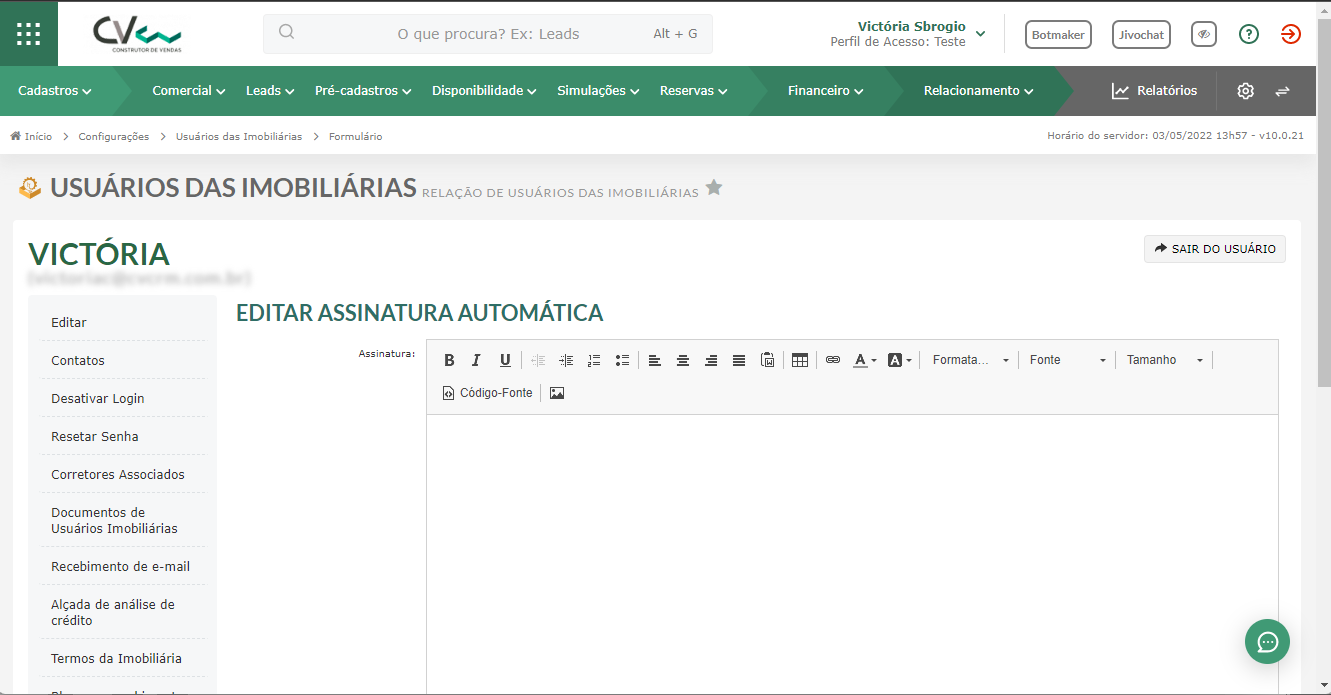The width and height of the screenshot is (1331, 695).
Task: Click inside the signature text area
Action: [852, 555]
